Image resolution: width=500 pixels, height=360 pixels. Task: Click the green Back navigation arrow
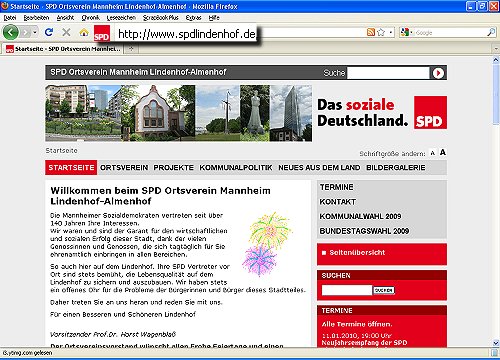(x=11, y=32)
